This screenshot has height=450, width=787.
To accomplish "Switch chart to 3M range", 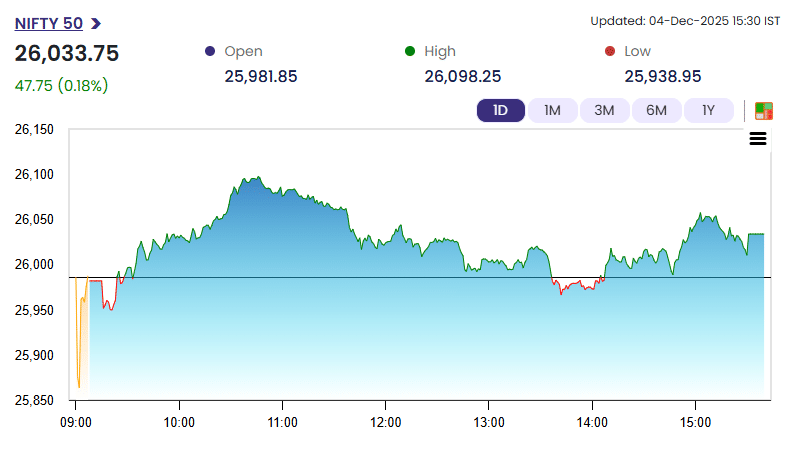I will coord(604,110).
